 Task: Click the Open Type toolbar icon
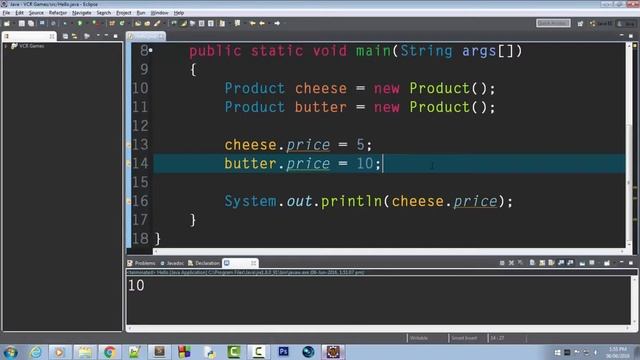(138, 24)
